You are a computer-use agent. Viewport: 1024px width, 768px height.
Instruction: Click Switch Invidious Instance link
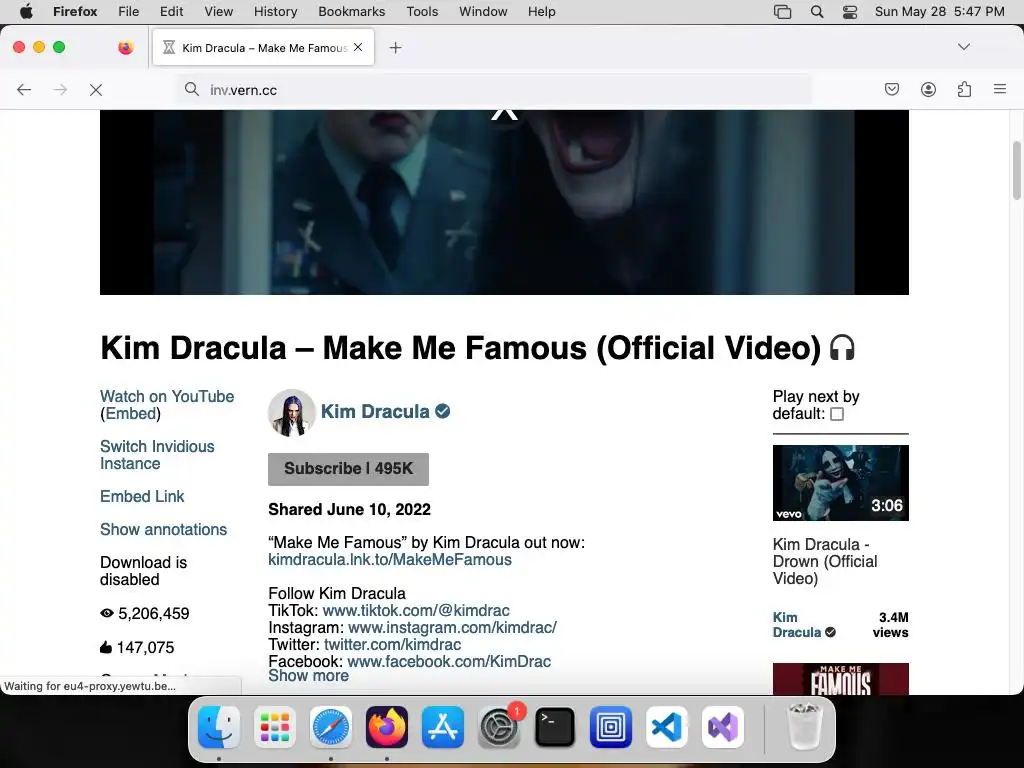157,455
